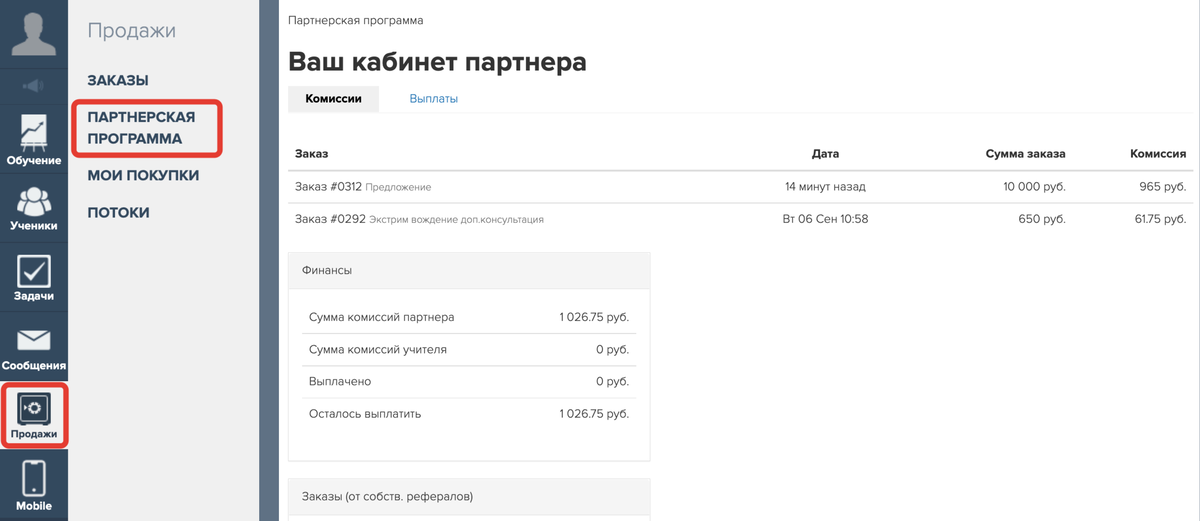1200x521 pixels.
Task: Click the '14 минут назад' date cell
Action: (825, 186)
